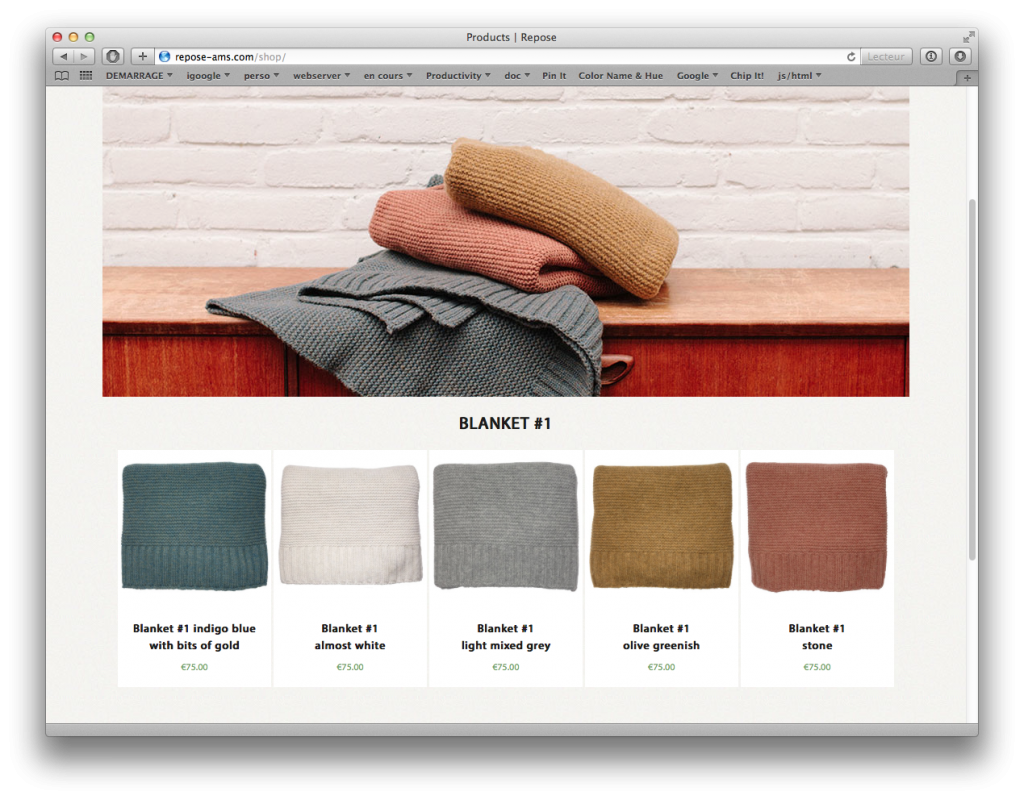Open the reading list book icon

pyautogui.click(x=62, y=76)
